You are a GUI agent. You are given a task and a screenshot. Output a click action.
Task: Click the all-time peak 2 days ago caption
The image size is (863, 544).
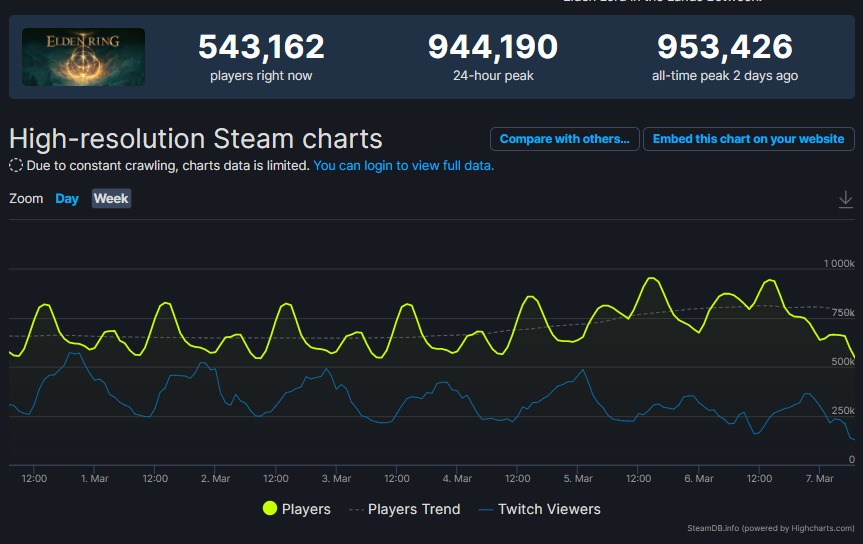coord(725,76)
